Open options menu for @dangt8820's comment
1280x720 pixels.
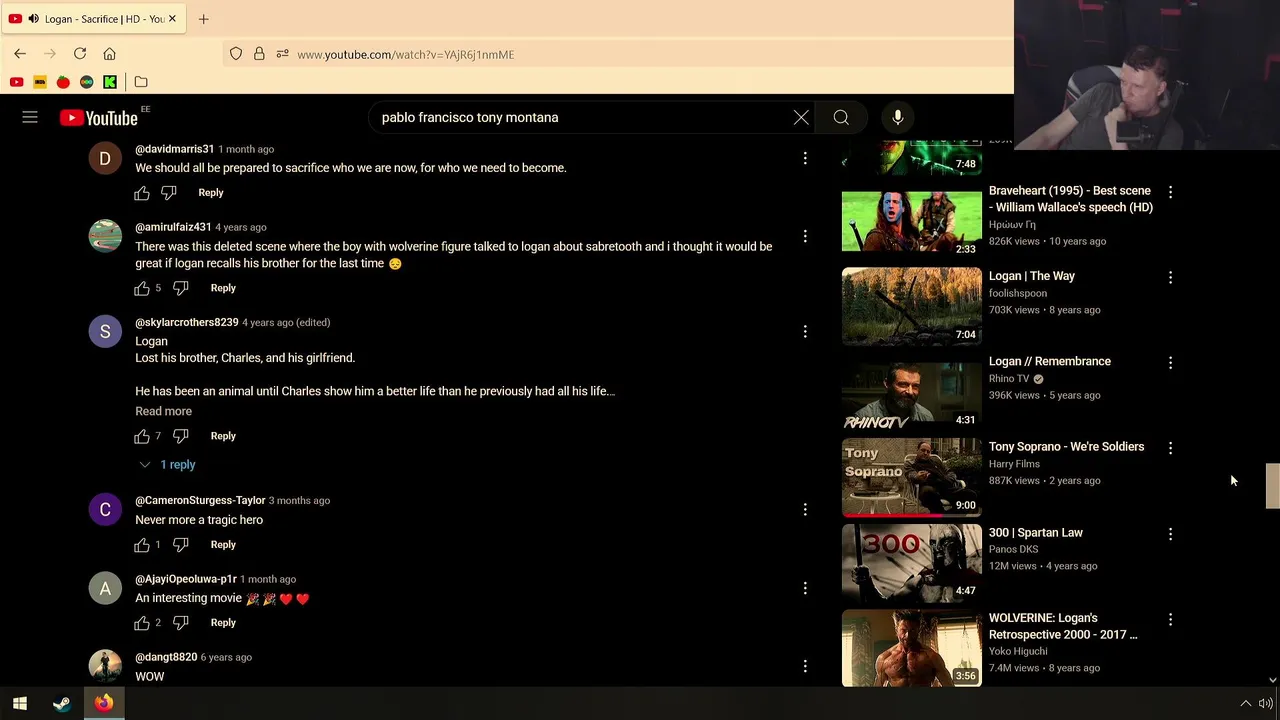click(805, 666)
